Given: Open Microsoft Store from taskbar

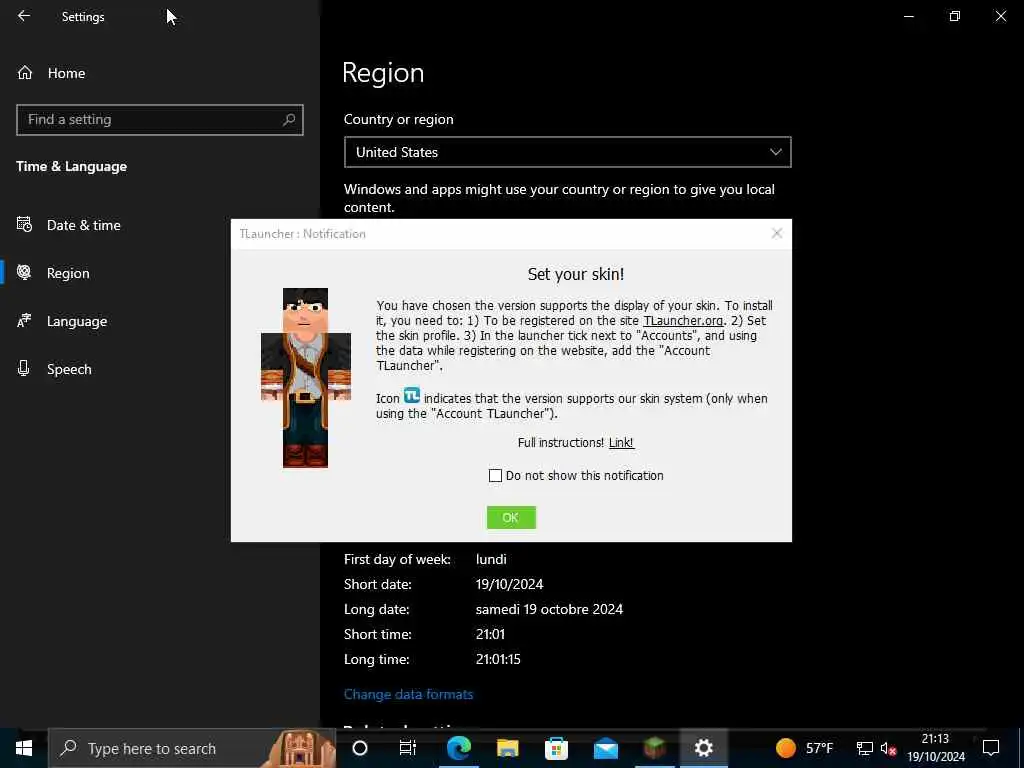Looking at the screenshot, I should pos(556,748).
